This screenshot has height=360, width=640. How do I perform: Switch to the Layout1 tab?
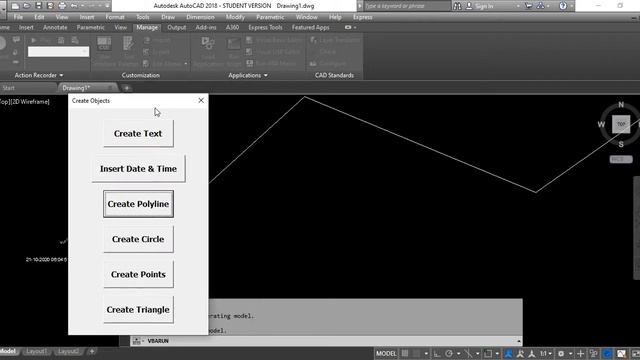36,351
